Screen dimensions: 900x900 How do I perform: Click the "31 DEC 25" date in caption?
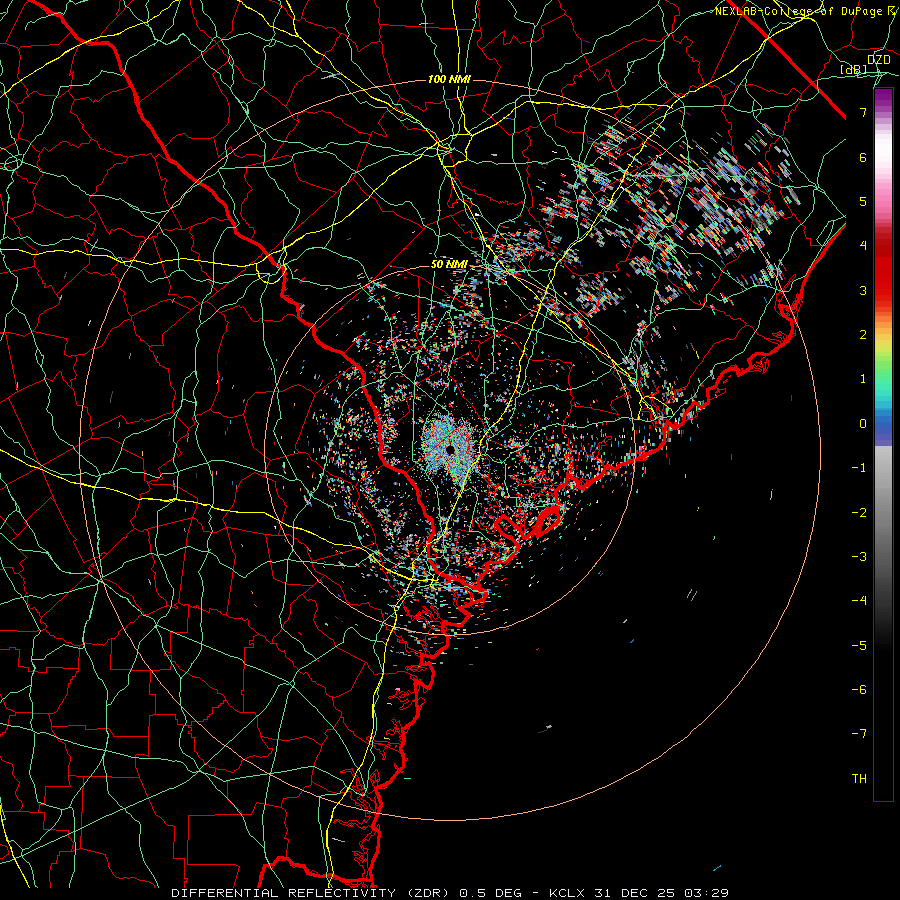pos(636,893)
